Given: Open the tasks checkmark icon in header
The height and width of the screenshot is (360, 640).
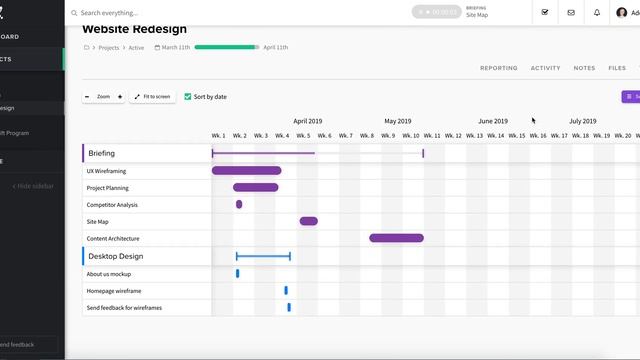Looking at the screenshot, I should (544, 12).
